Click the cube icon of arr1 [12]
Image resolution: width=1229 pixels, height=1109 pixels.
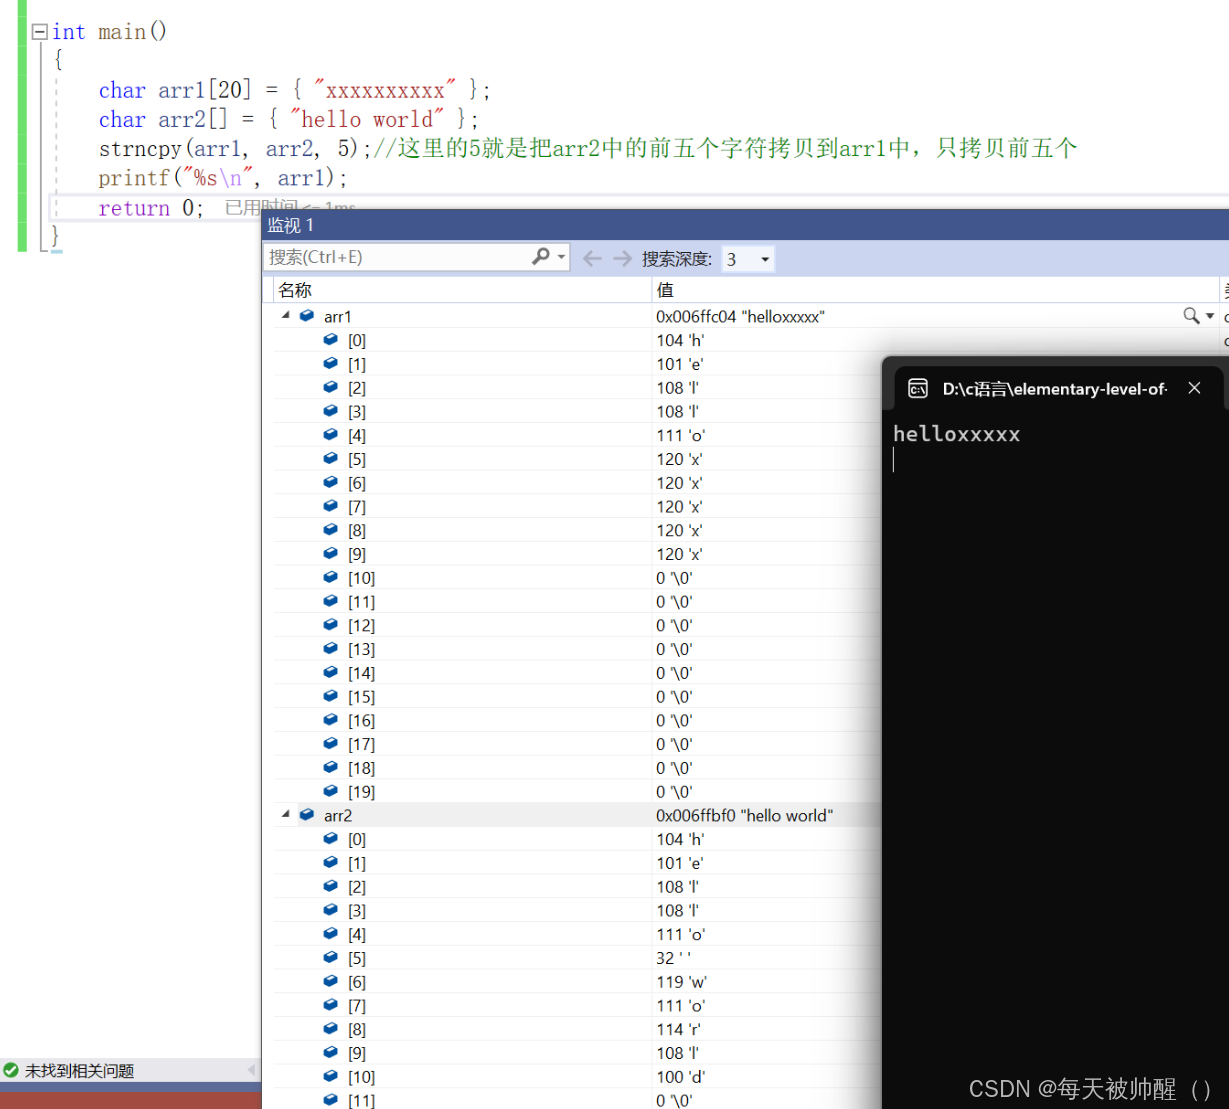coord(331,625)
